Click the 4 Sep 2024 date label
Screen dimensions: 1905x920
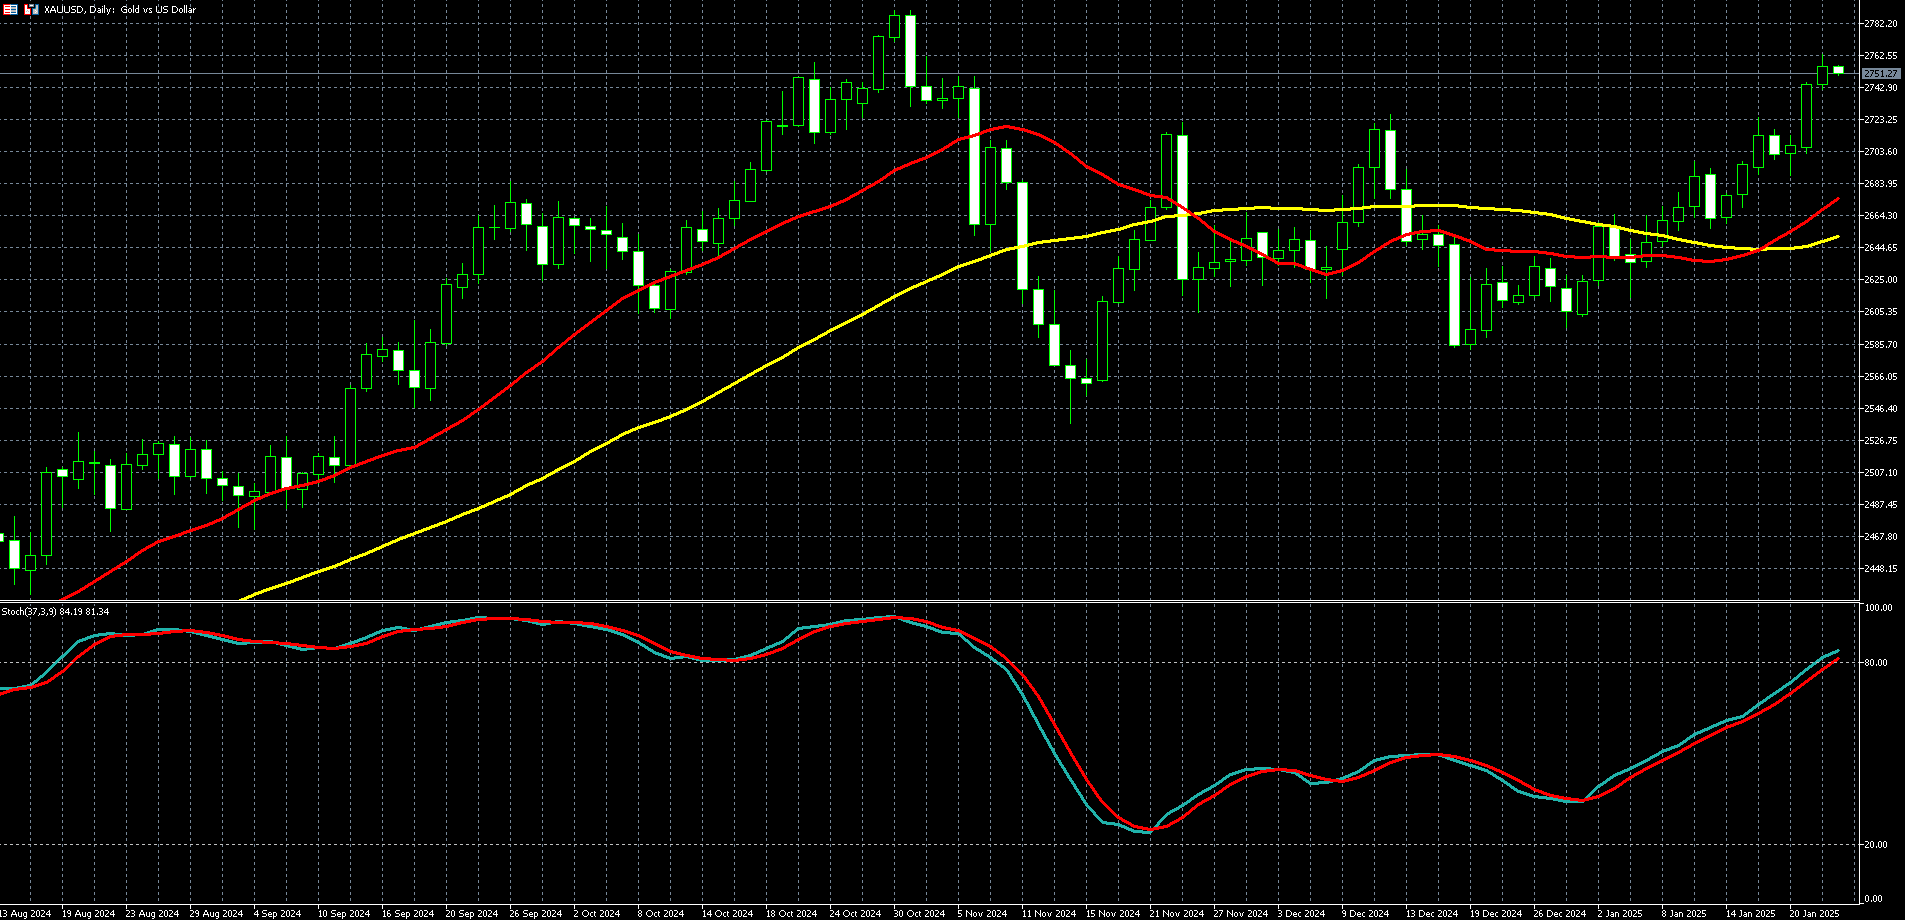[x=277, y=914]
